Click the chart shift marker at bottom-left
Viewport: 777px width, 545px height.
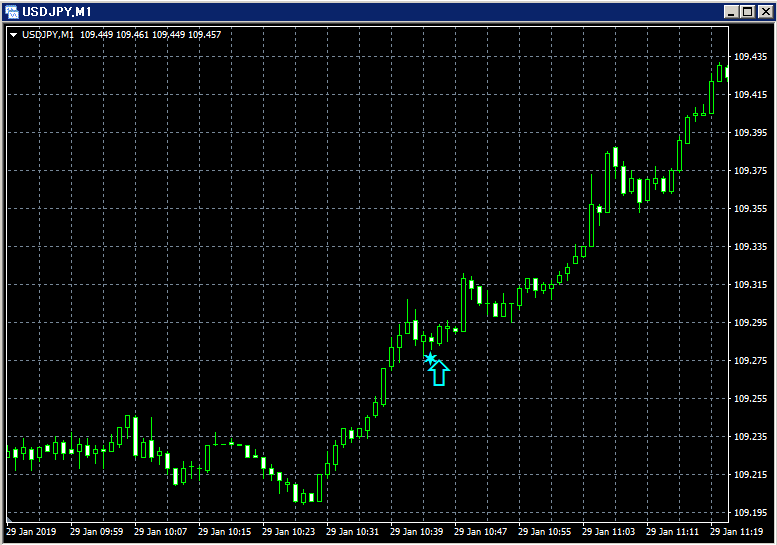point(8,519)
